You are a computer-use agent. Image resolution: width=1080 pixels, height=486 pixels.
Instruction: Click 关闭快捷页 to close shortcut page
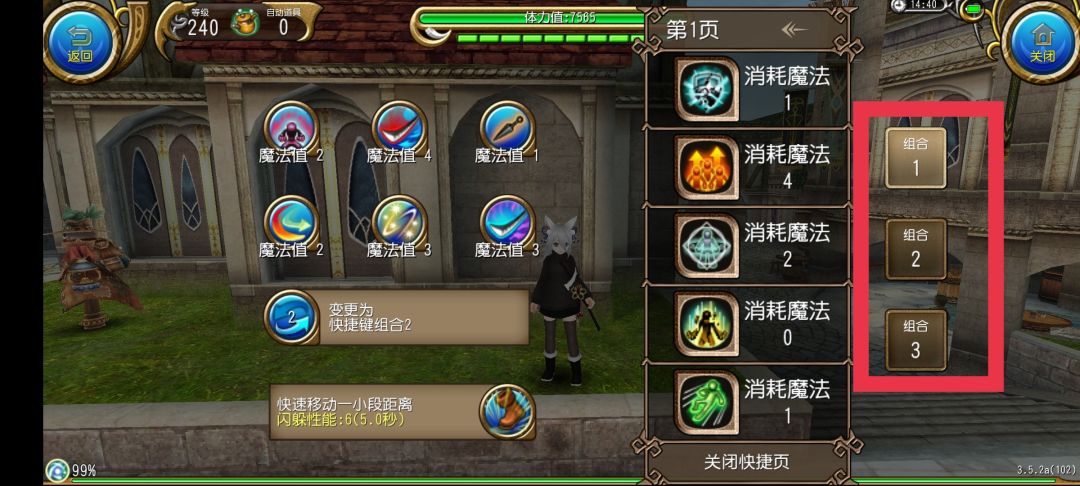click(x=747, y=462)
